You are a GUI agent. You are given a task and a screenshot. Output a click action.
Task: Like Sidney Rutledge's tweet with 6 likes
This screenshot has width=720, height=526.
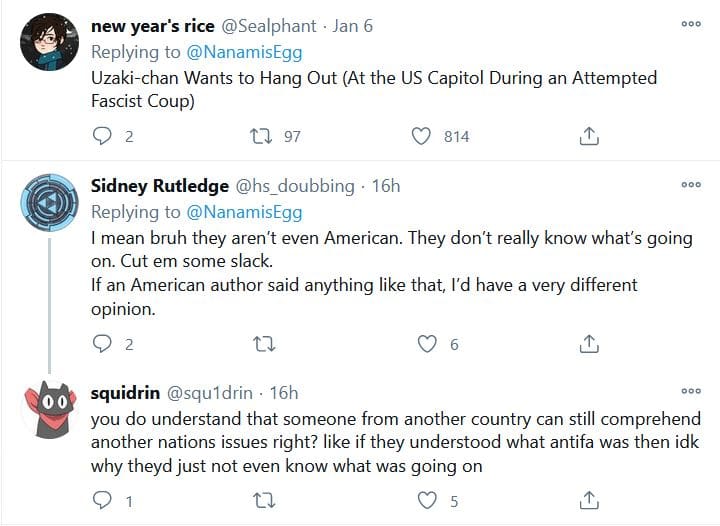428,344
